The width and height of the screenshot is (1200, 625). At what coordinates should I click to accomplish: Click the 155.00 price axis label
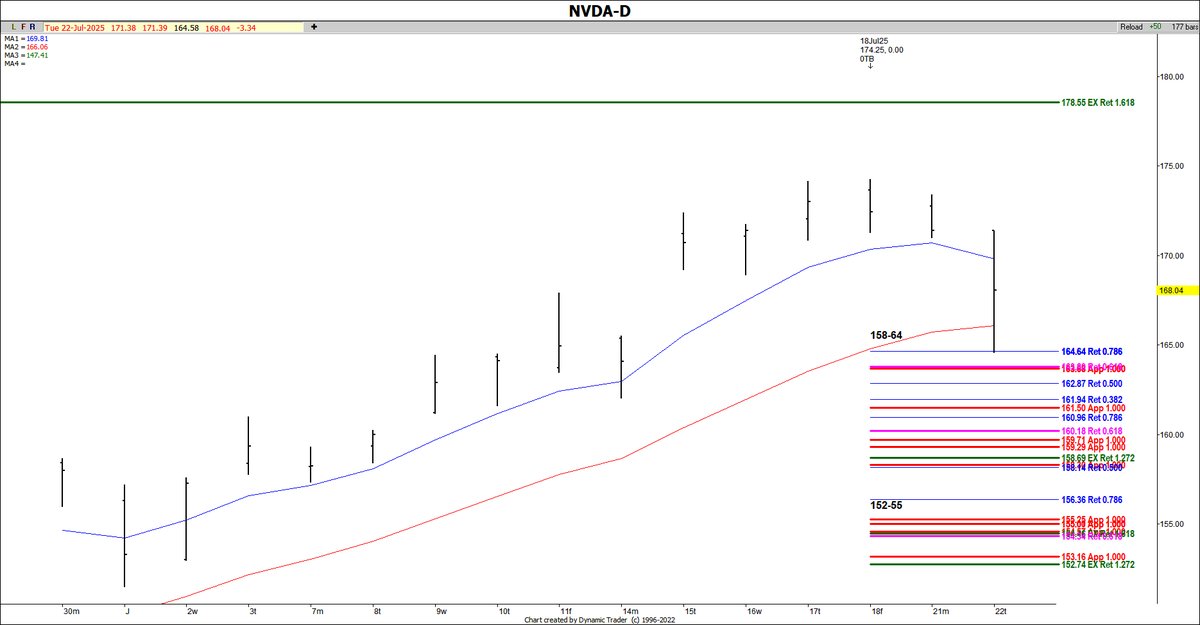click(1171, 524)
